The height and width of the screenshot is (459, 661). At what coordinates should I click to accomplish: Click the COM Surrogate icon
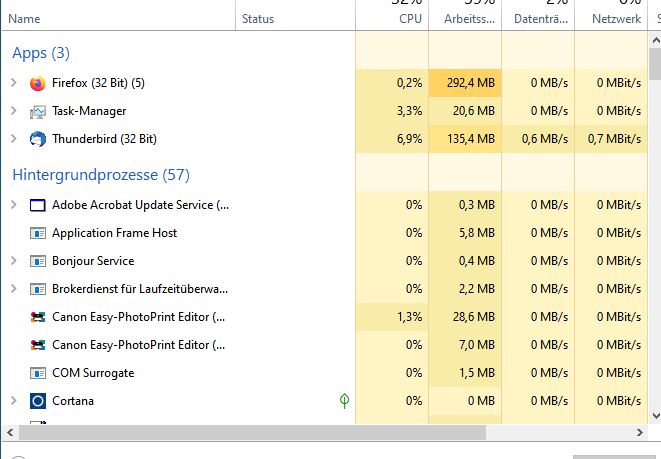[38, 373]
